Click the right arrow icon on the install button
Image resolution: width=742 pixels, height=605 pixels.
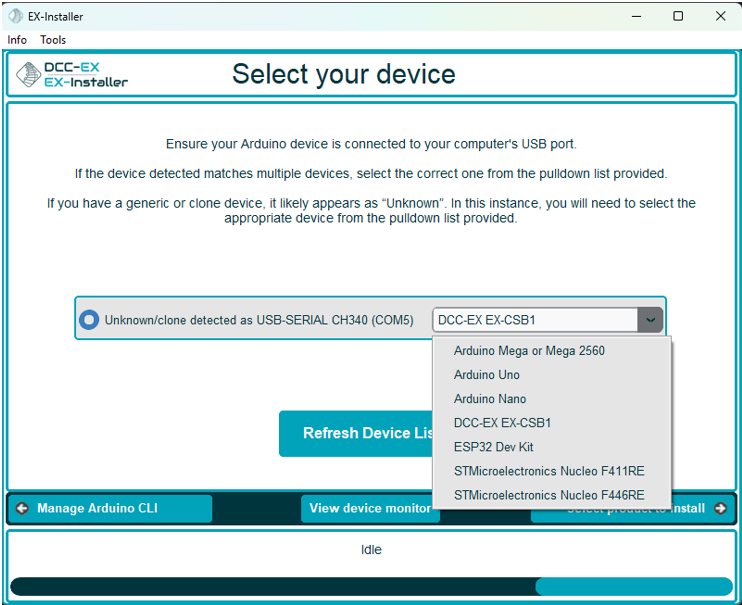point(720,508)
